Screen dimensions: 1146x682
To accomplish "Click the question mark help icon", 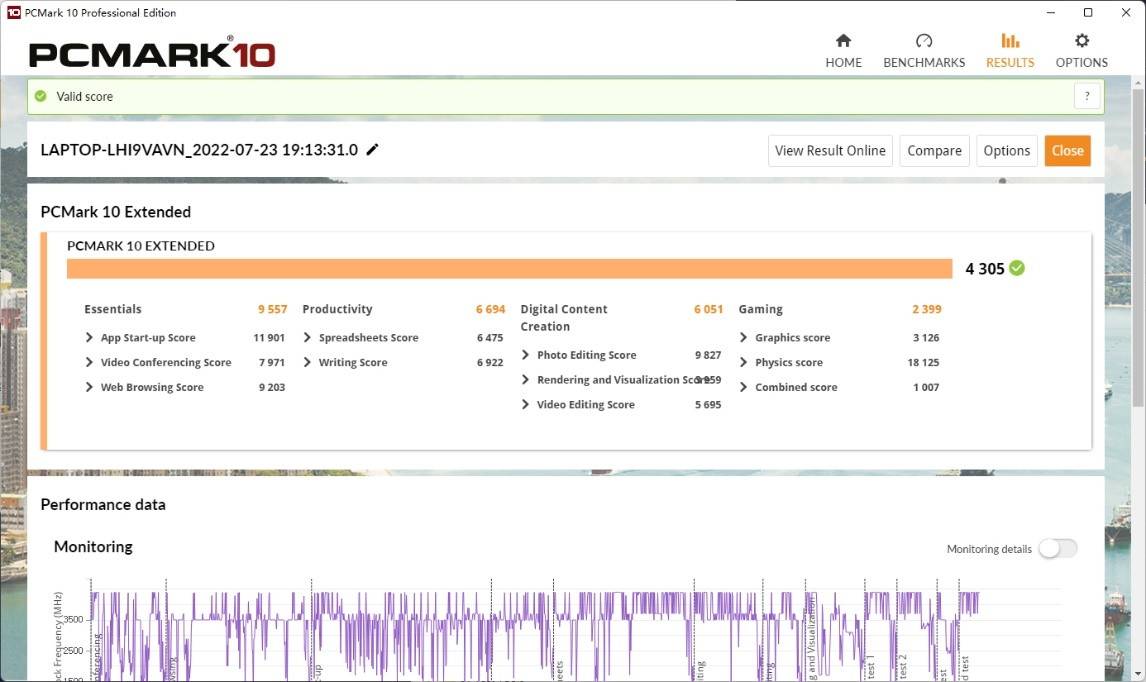I will point(1087,96).
